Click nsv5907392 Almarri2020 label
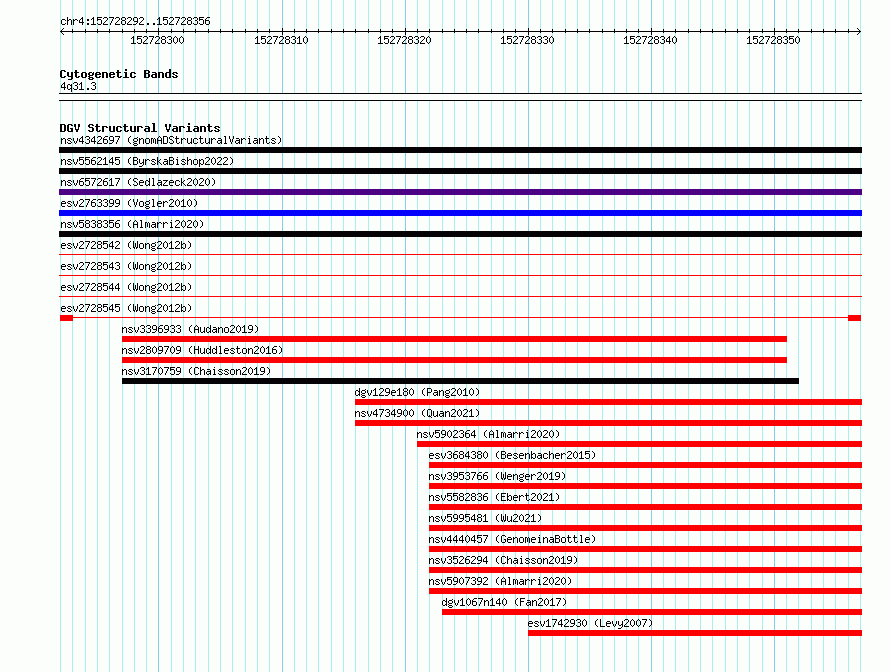Screen dimensions: 890x672 500,581
